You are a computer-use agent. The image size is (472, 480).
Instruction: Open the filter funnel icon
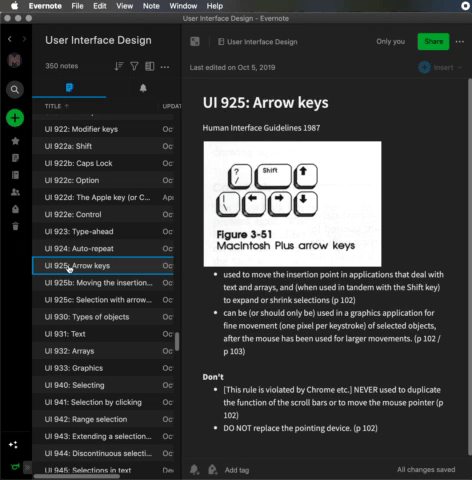pos(134,66)
